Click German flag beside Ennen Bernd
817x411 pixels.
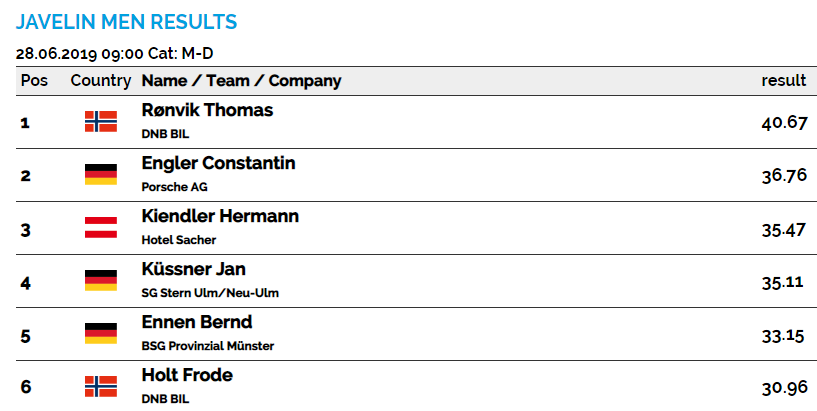coord(101,333)
